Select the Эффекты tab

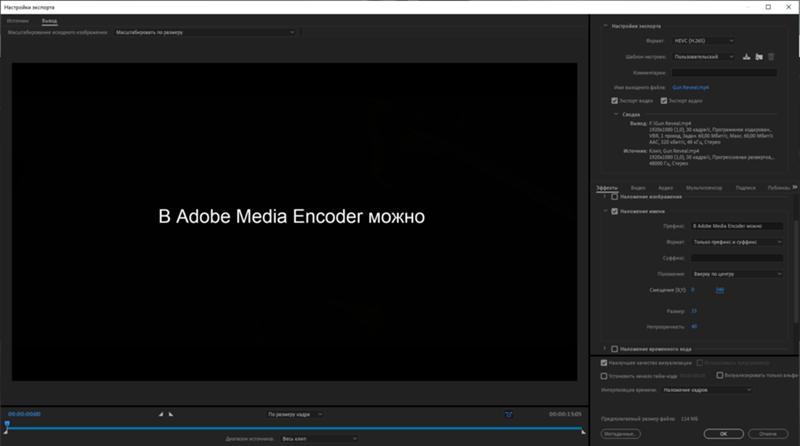607,188
